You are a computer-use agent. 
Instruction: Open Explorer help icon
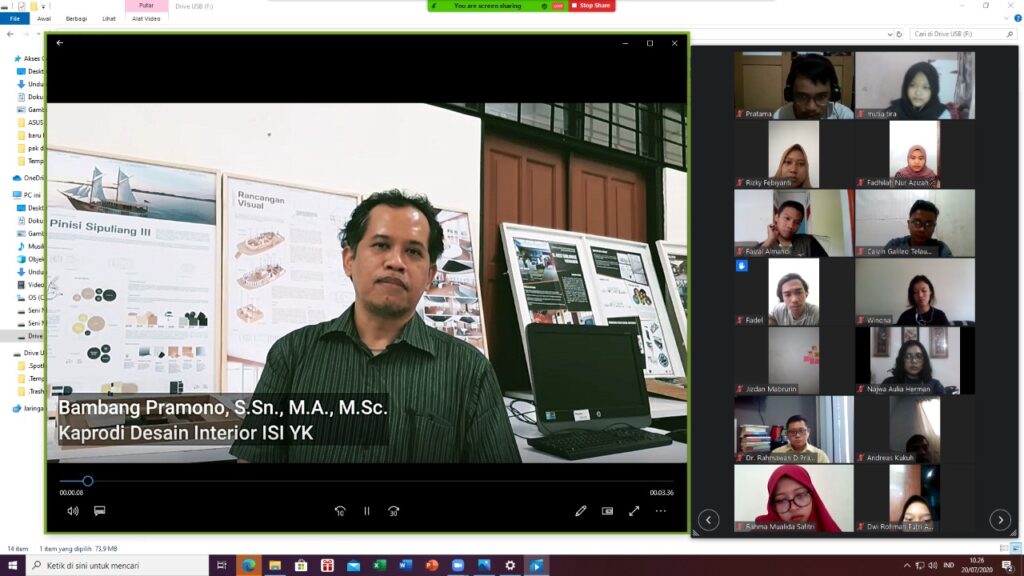pyautogui.click(x=1017, y=18)
